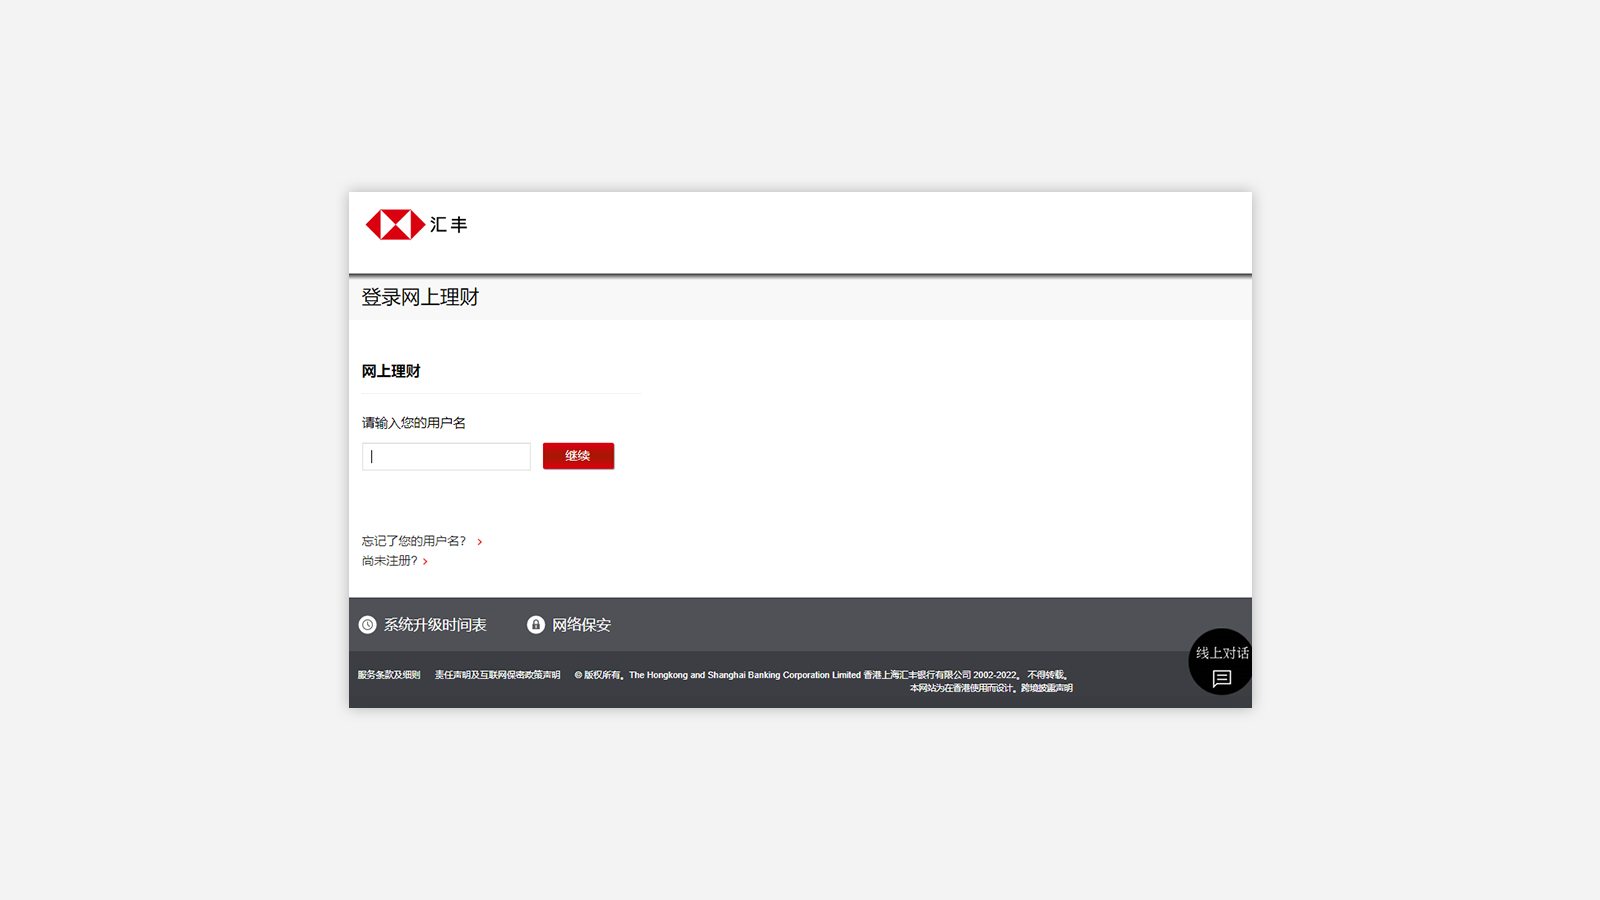Click the 汇丰 brand text
The image size is (1600, 900).
coord(449,225)
